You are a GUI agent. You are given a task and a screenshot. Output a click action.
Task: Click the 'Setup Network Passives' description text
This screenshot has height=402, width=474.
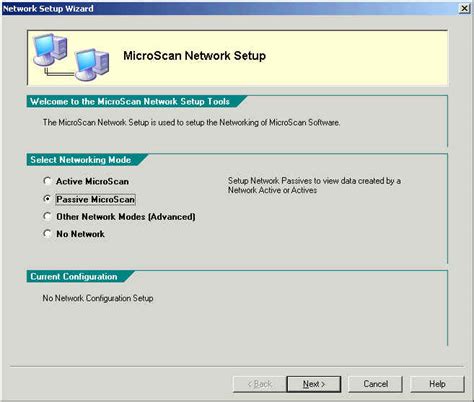click(x=314, y=185)
